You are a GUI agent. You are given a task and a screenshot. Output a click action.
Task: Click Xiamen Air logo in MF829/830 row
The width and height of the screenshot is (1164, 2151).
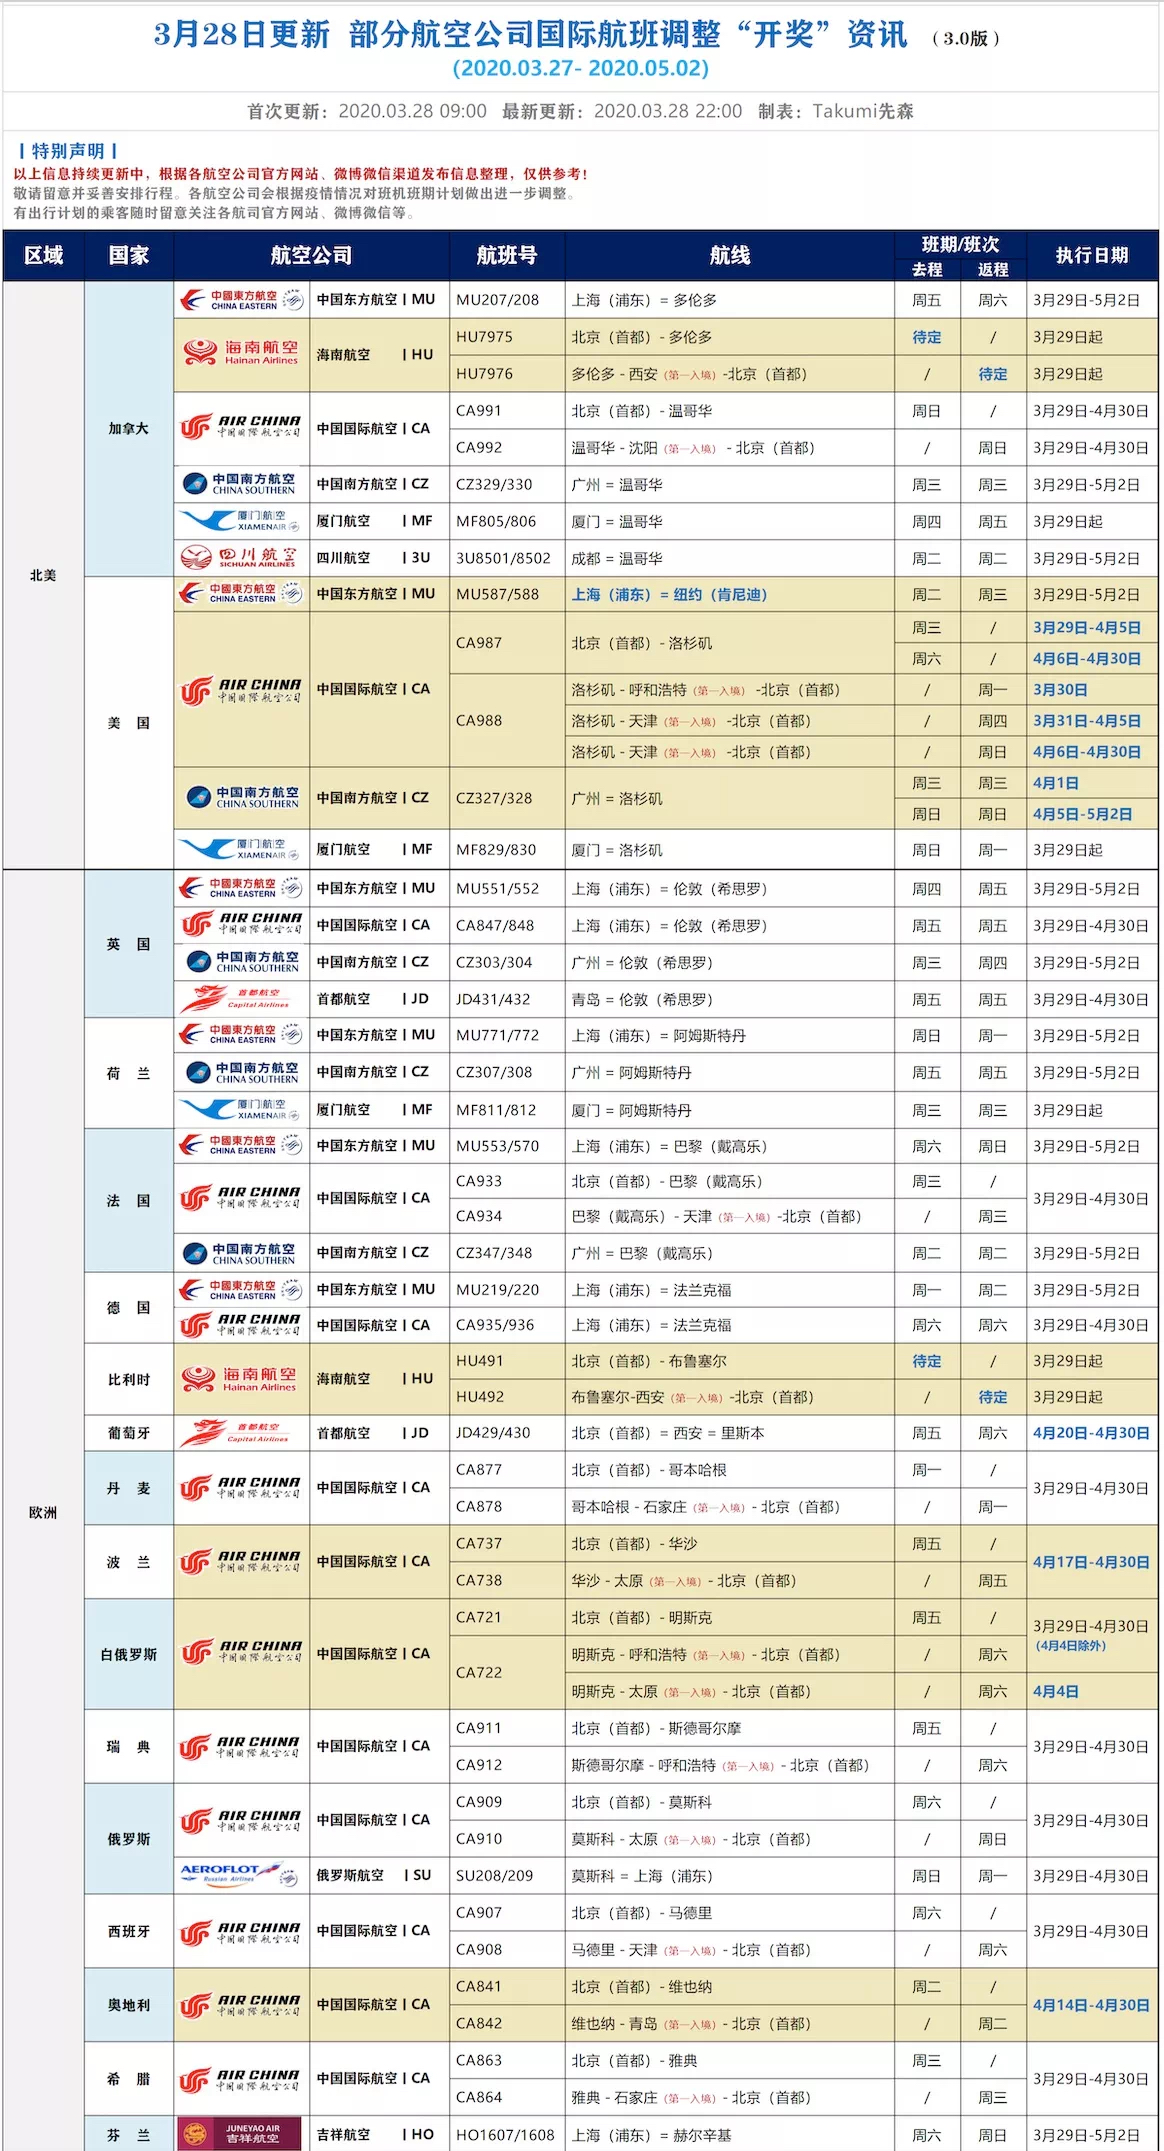coord(241,849)
